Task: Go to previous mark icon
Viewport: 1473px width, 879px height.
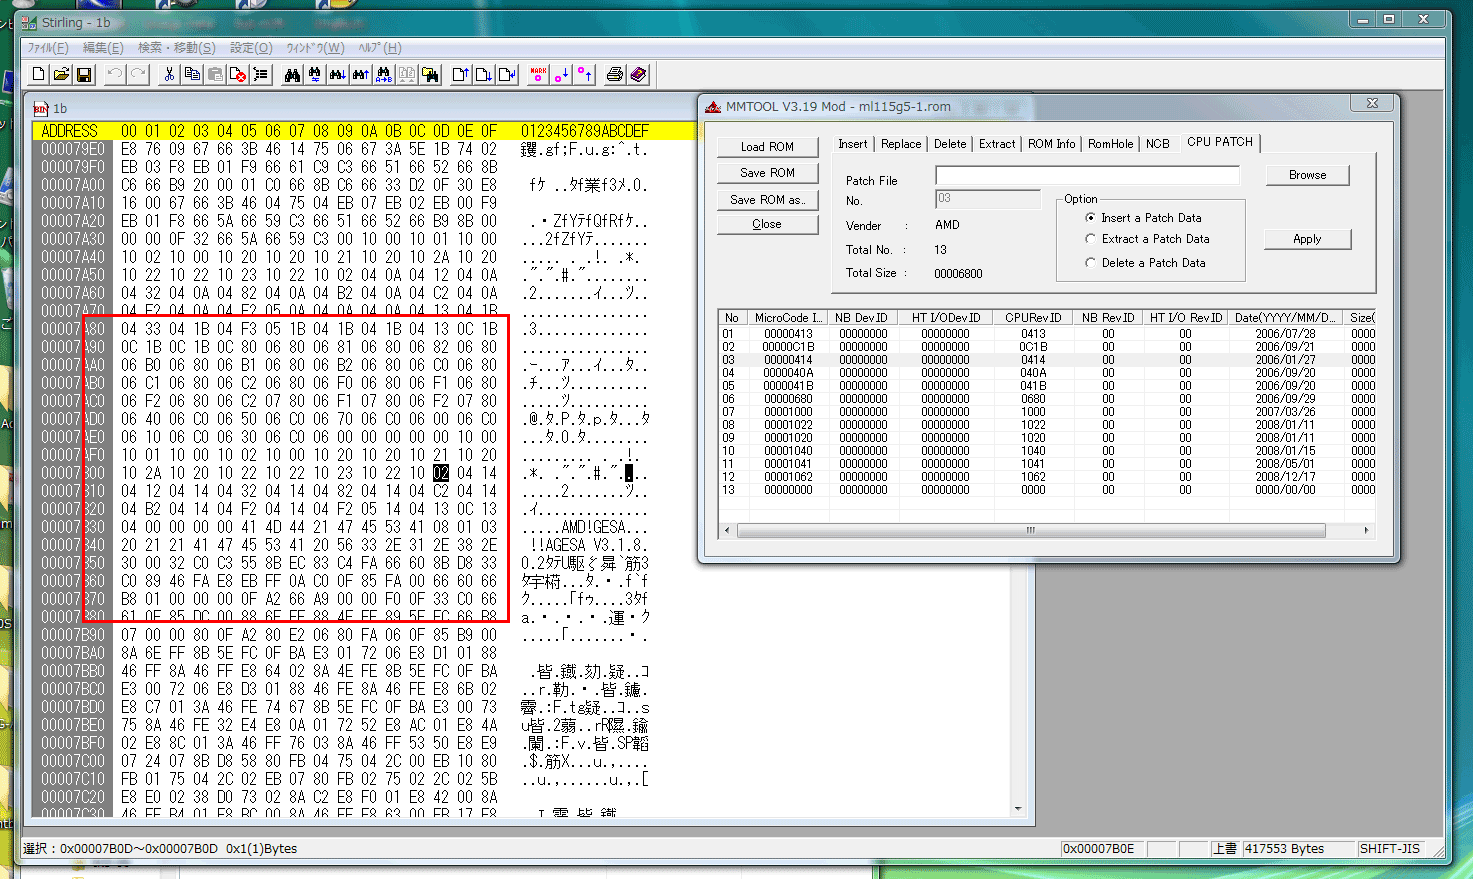Action: point(584,74)
